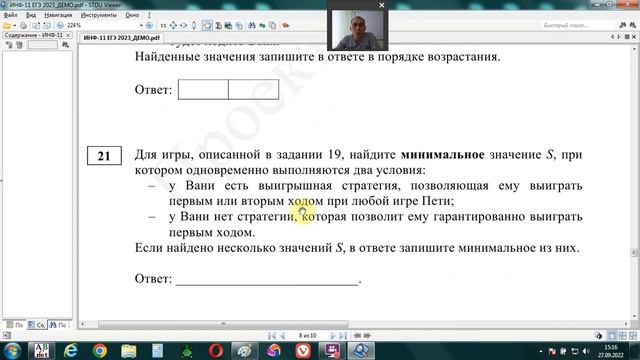640x360 pixels.
Task: Click the open file folder icon
Action: [x=7, y=25]
